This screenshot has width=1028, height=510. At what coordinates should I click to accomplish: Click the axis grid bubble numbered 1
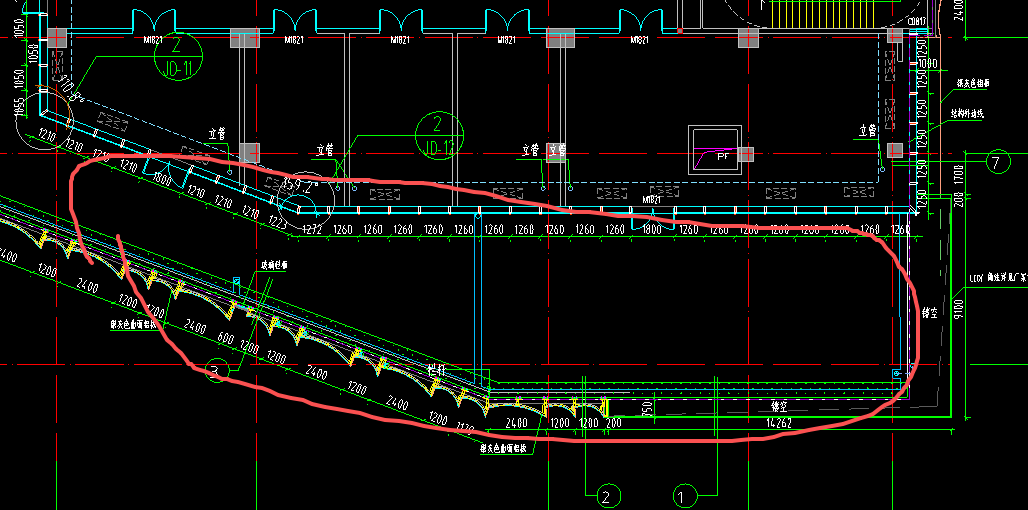tap(684, 496)
